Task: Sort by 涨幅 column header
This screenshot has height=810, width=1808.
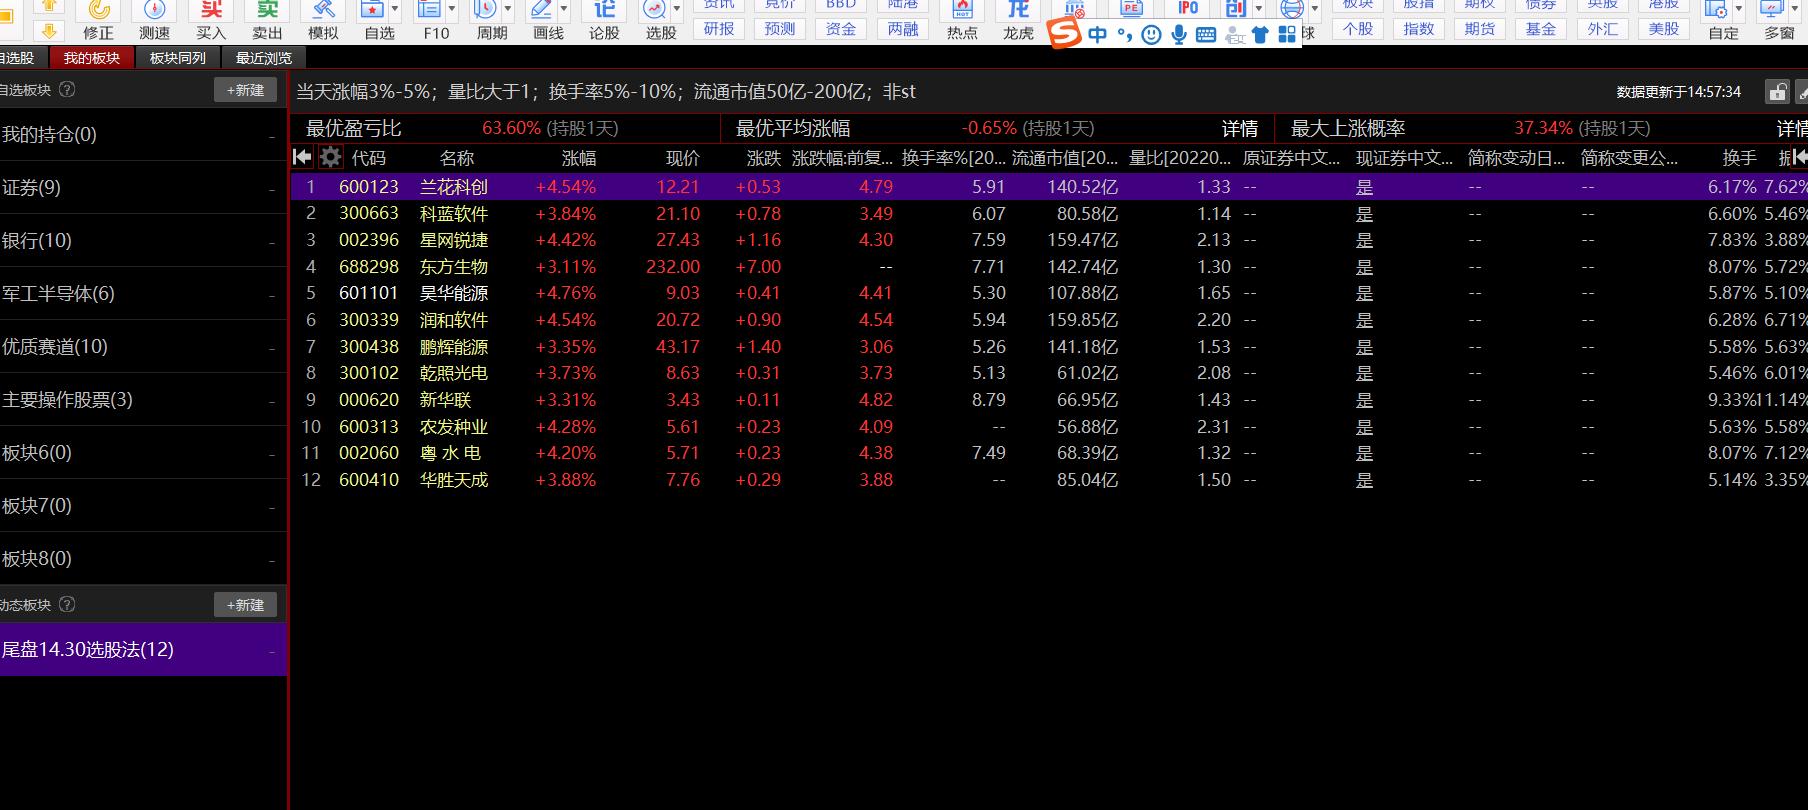Action: point(578,158)
